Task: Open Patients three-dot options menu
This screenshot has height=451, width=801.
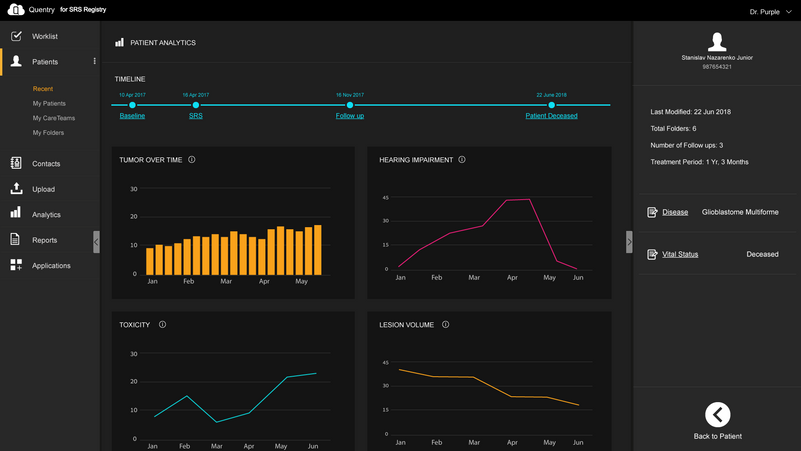Action: point(95,61)
